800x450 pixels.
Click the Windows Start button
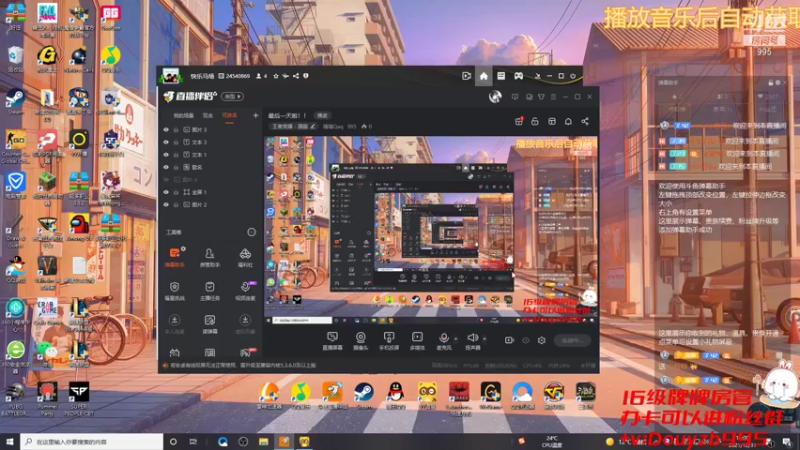tap(10, 441)
